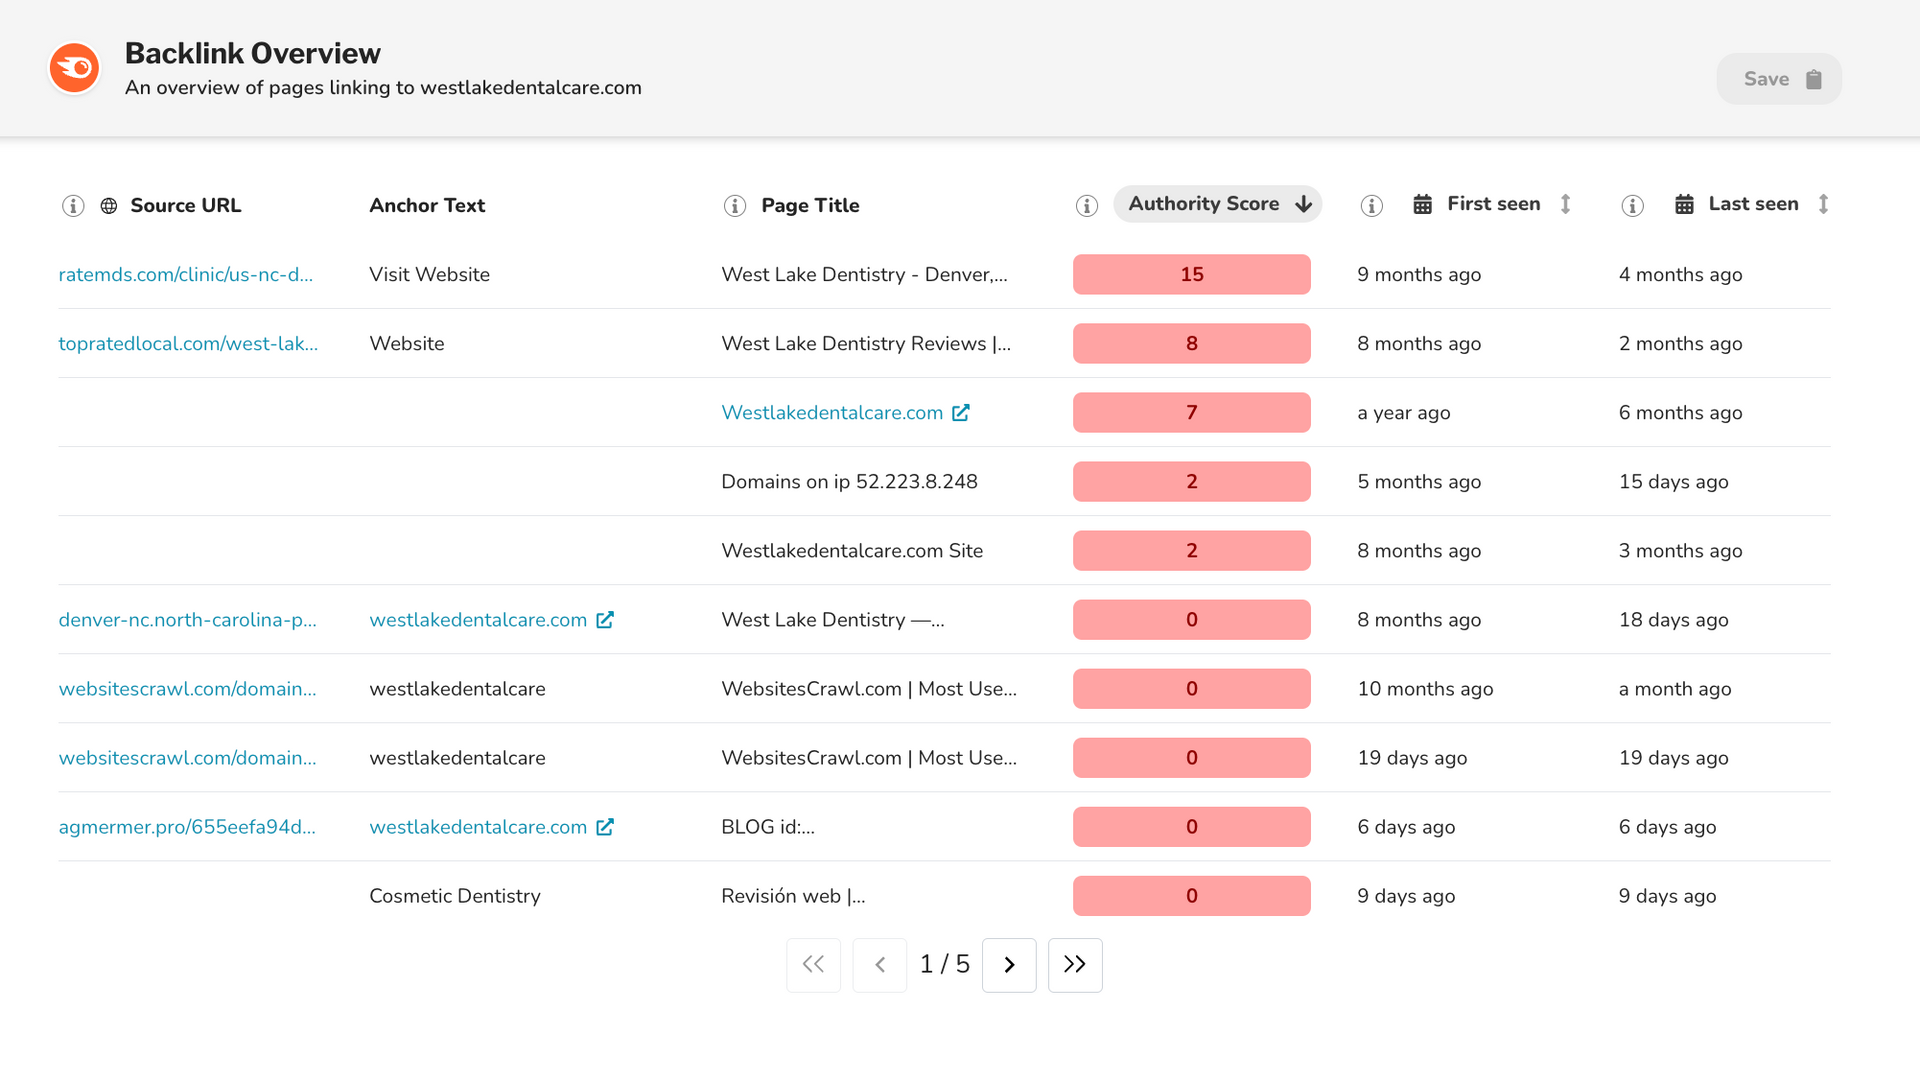Open topratedlocal.com/west-lak source link
Screen dimensions: 1920x1084
(x=188, y=343)
